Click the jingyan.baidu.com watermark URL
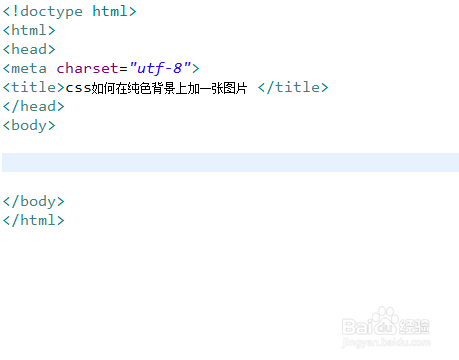The image size is (459, 360). [386, 342]
